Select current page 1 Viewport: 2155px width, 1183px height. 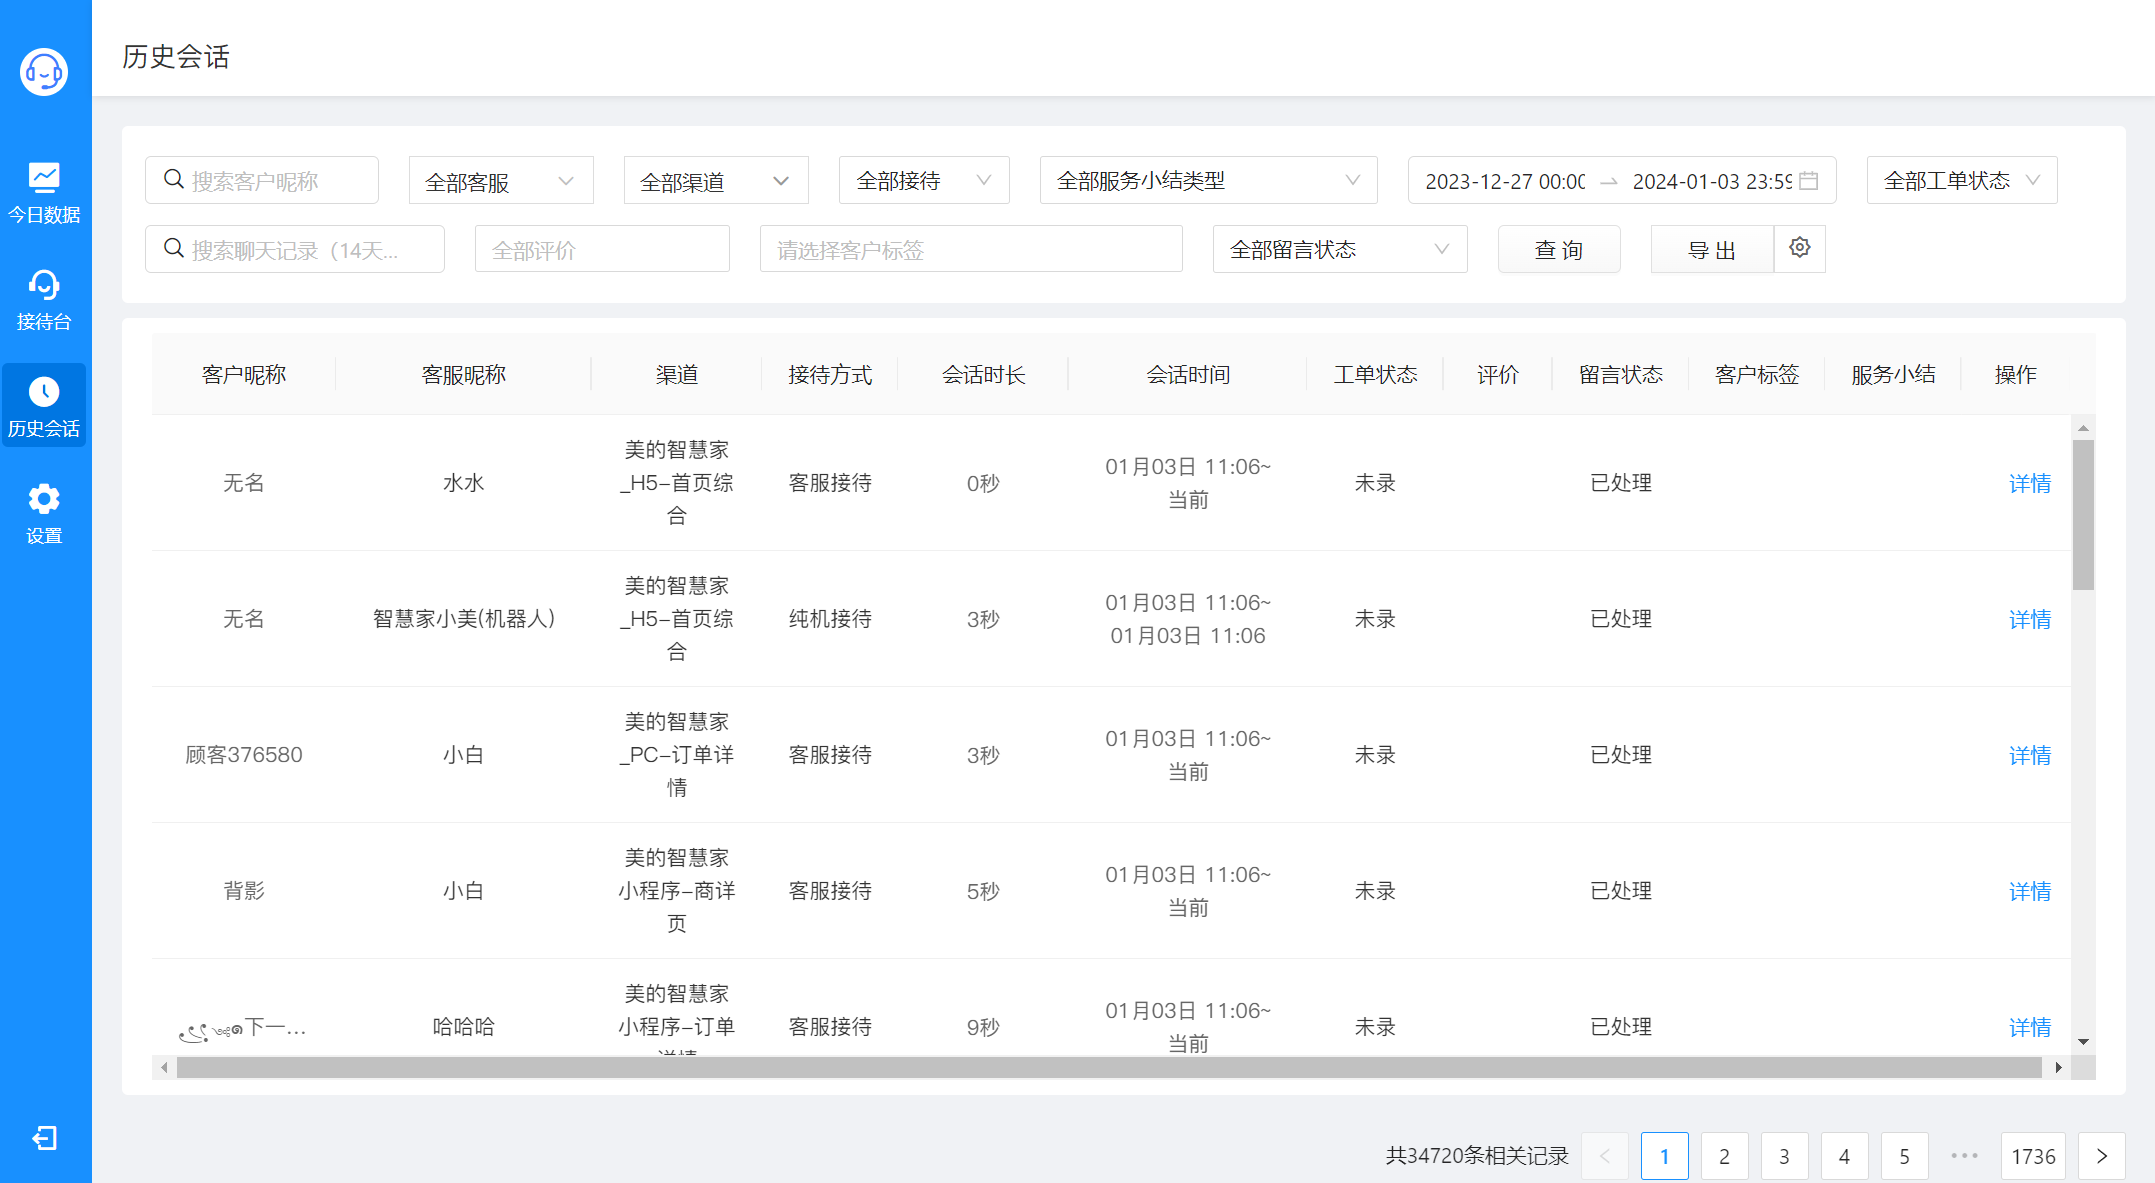pyautogui.click(x=1664, y=1156)
